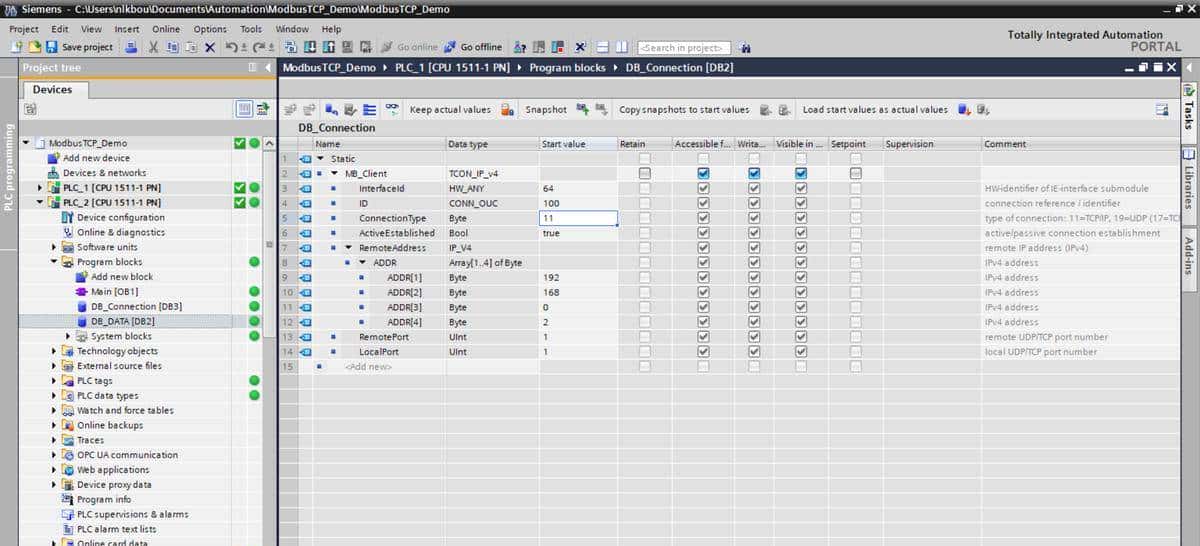1200x546 pixels.
Task: Open the Options menu
Action: tap(210, 29)
